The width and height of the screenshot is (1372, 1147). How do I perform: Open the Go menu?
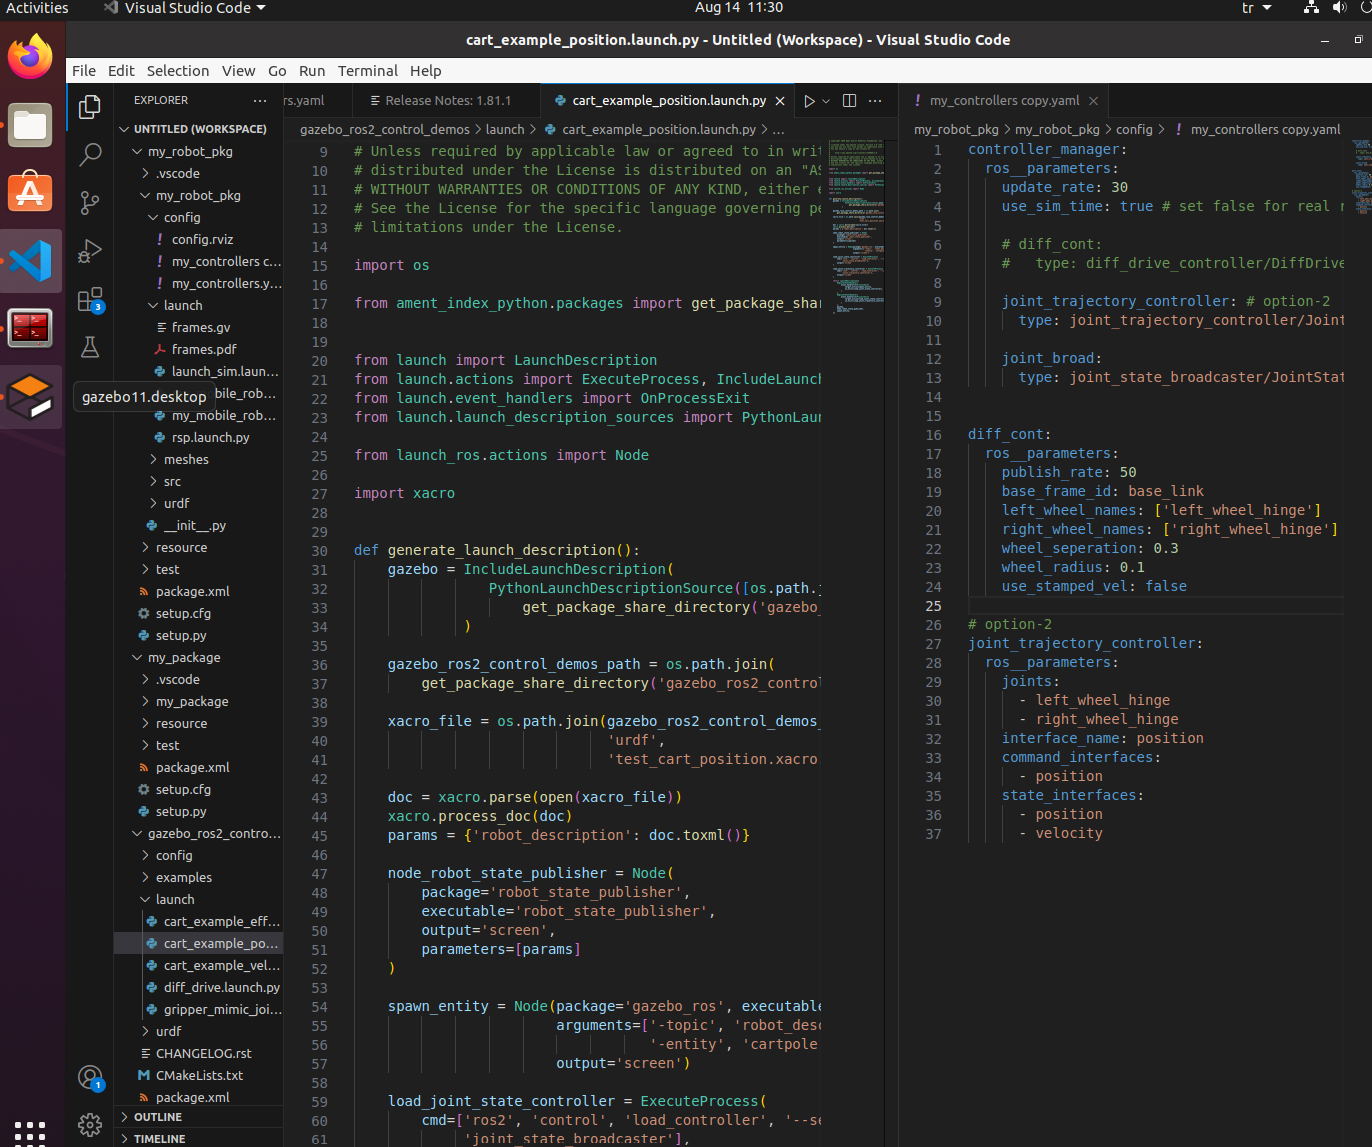pyautogui.click(x=277, y=71)
